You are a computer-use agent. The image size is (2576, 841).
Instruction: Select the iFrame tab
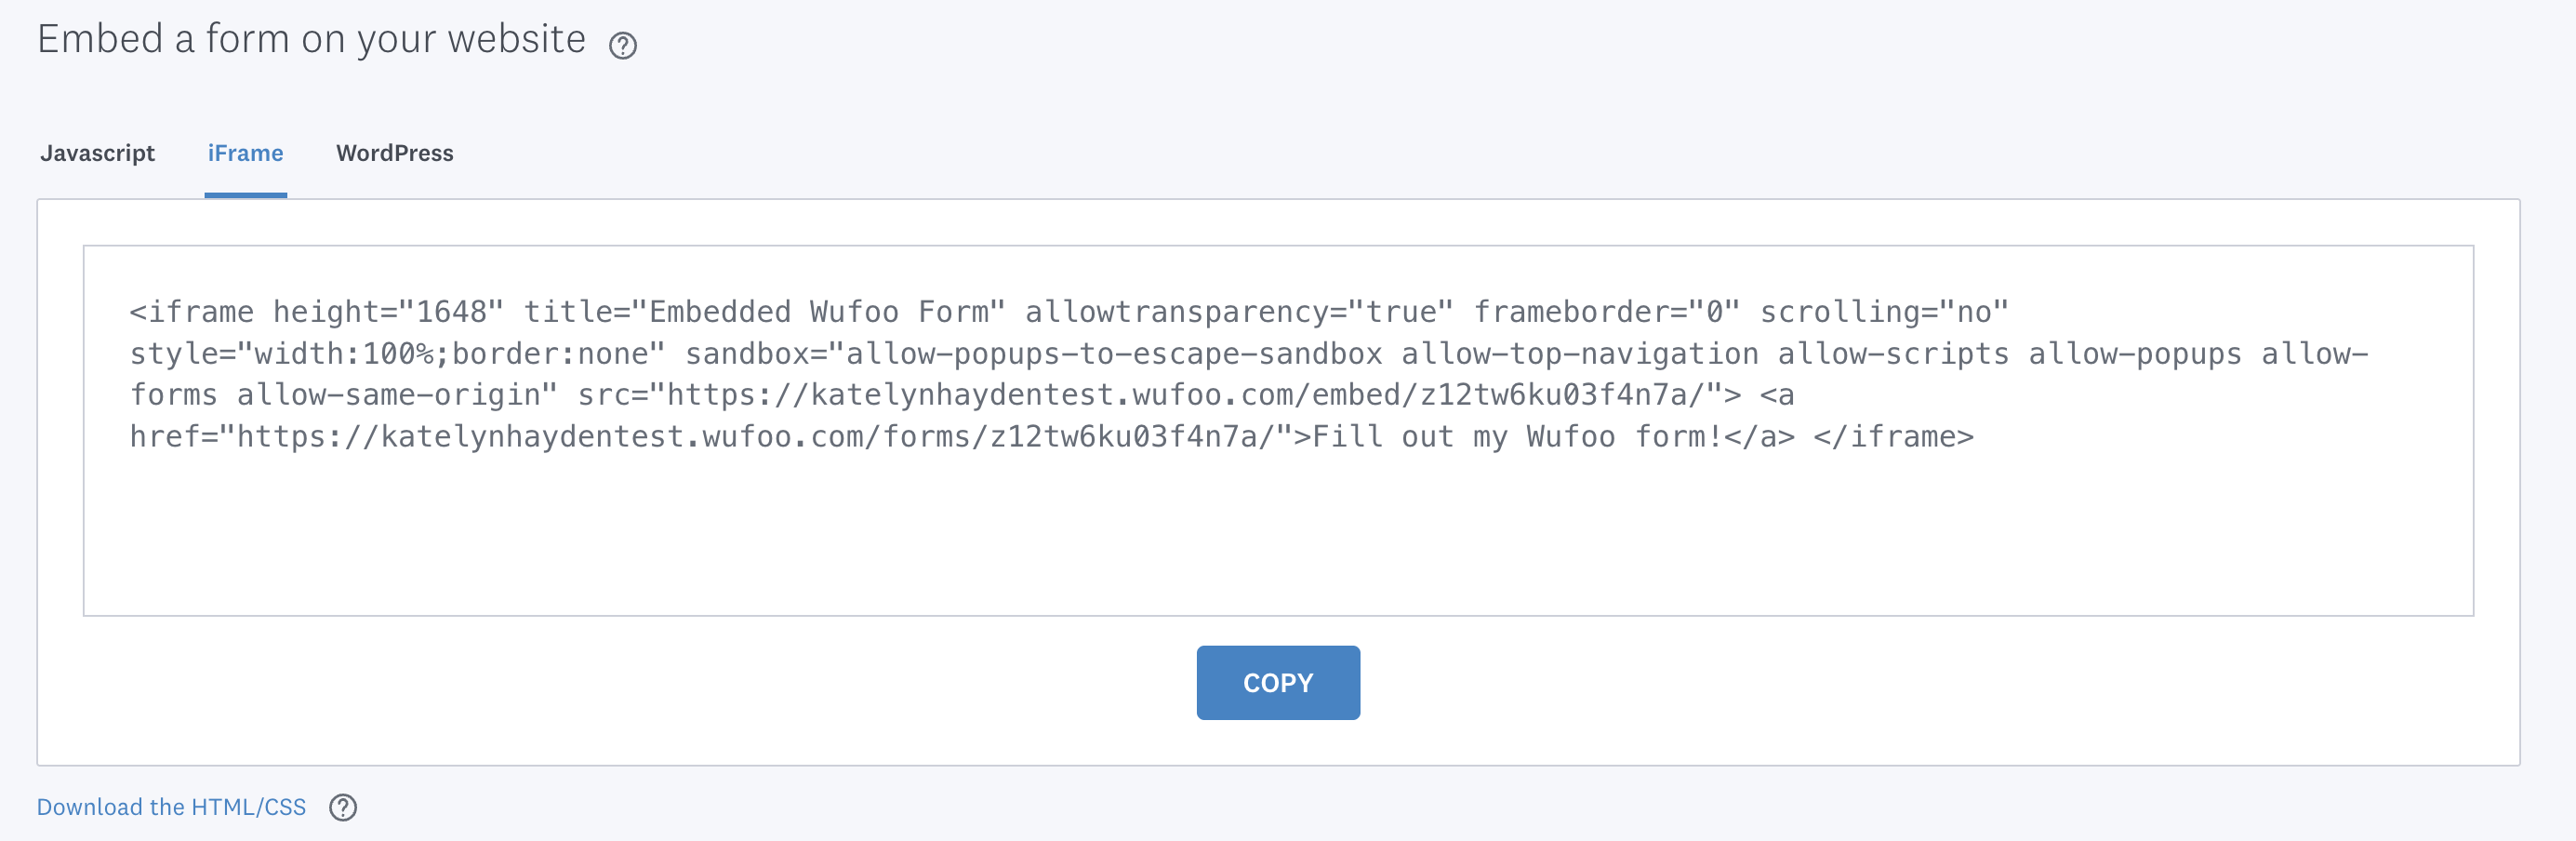pyautogui.click(x=245, y=153)
